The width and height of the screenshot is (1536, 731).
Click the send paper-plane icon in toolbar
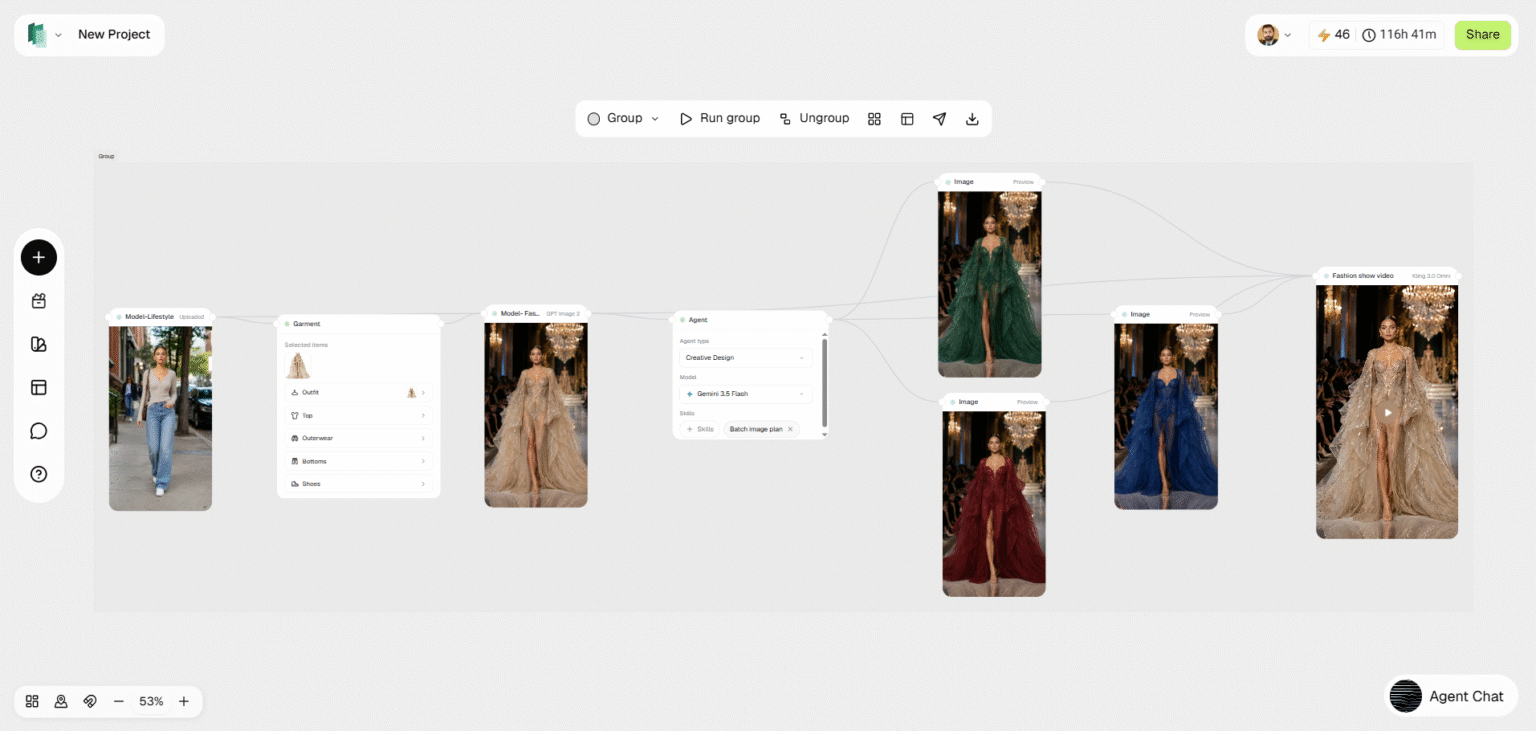[940, 119]
